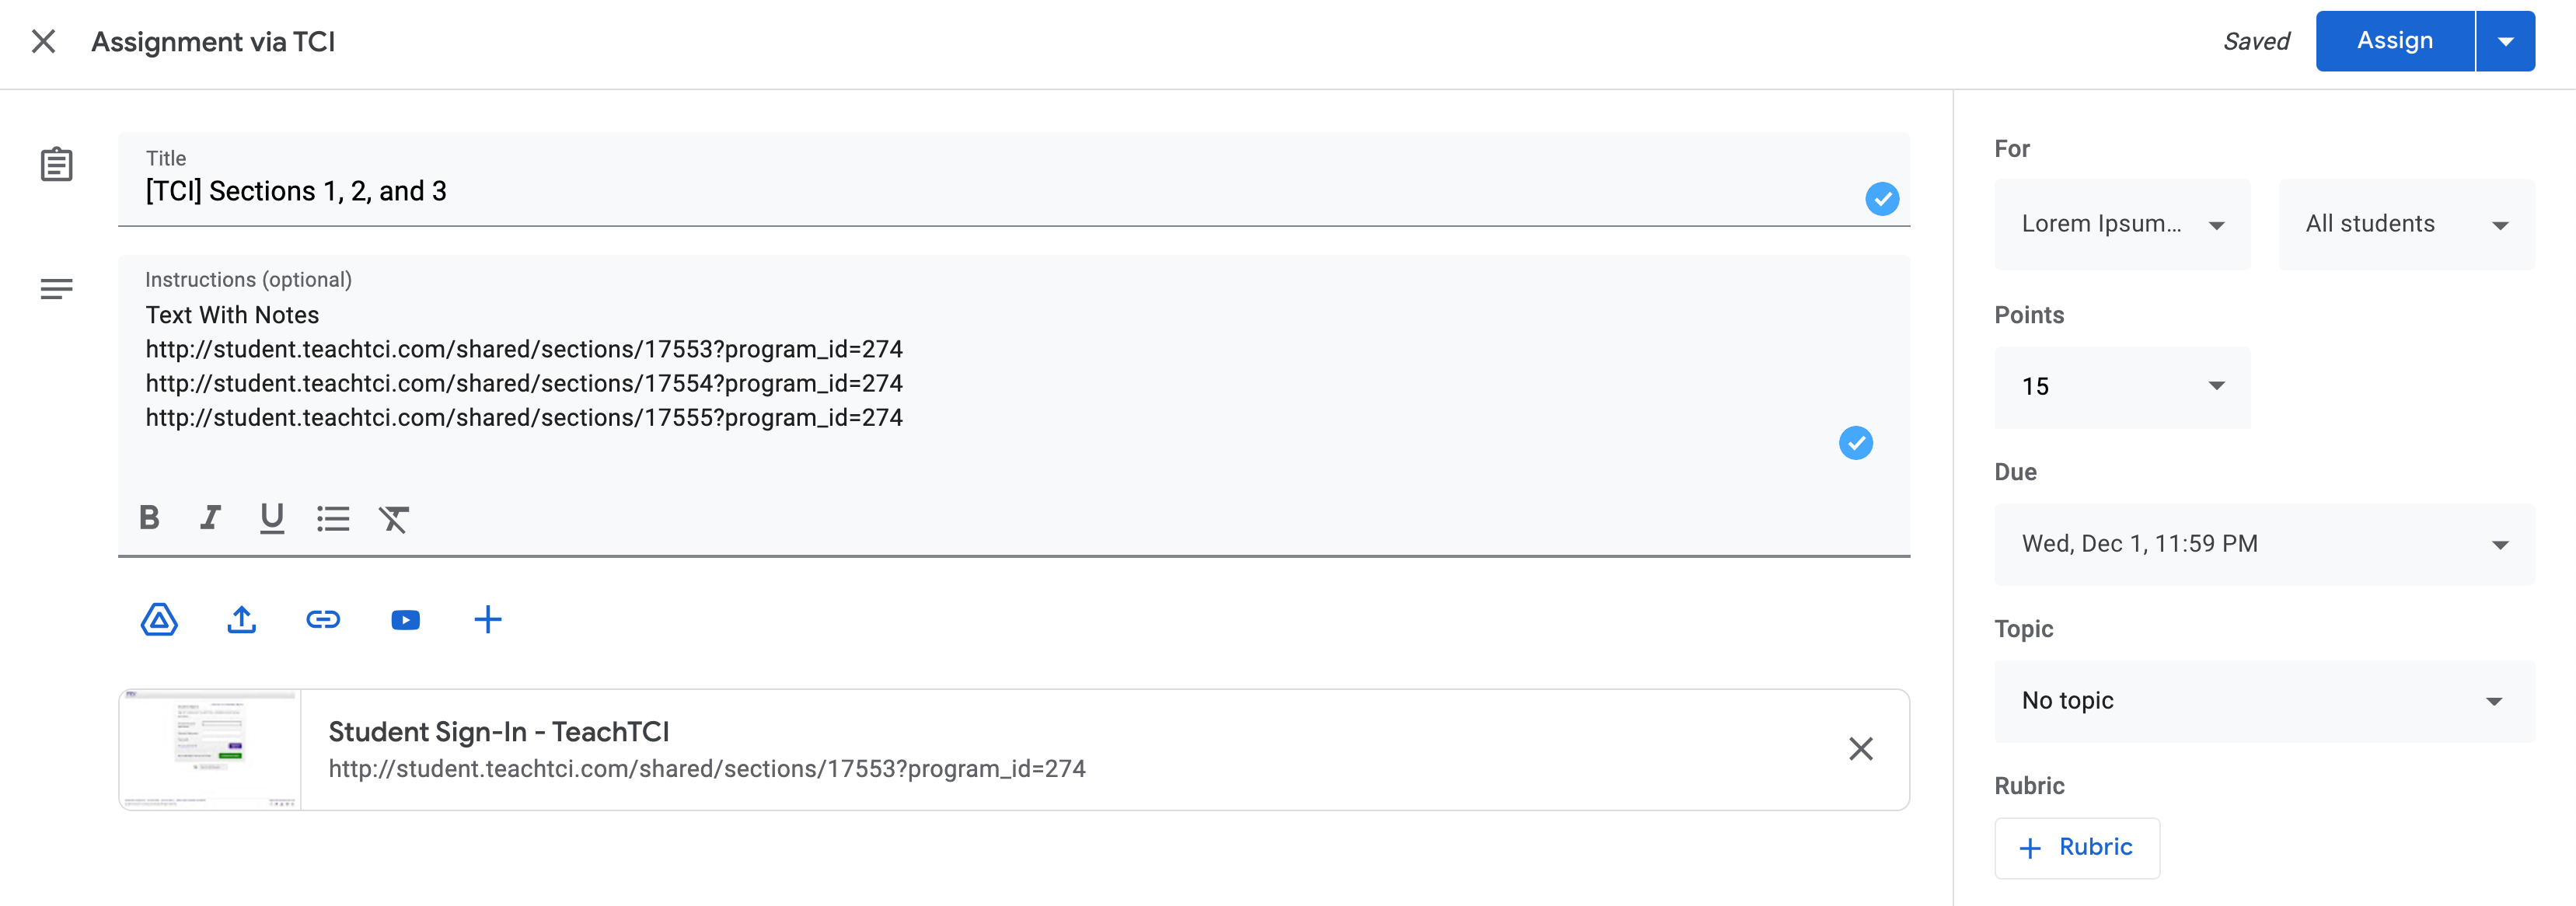Remove the Student Sign-In attachment
Image resolution: width=2576 pixels, height=906 pixels.
point(1861,749)
